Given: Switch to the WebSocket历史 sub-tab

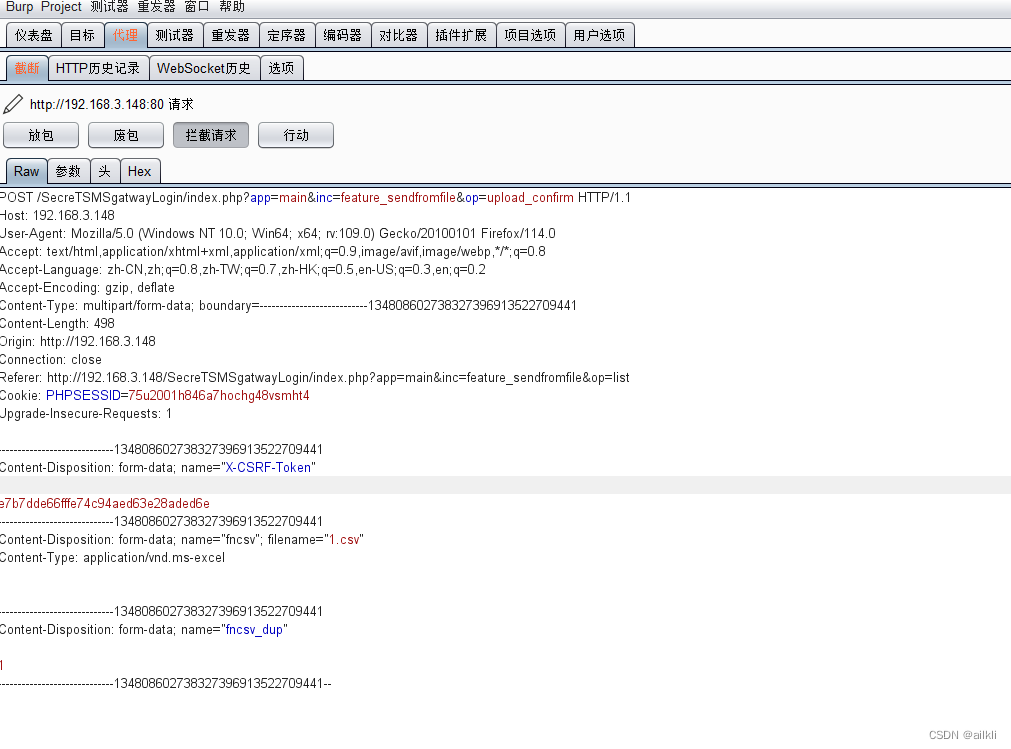Looking at the screenshot, I should 204,68.
